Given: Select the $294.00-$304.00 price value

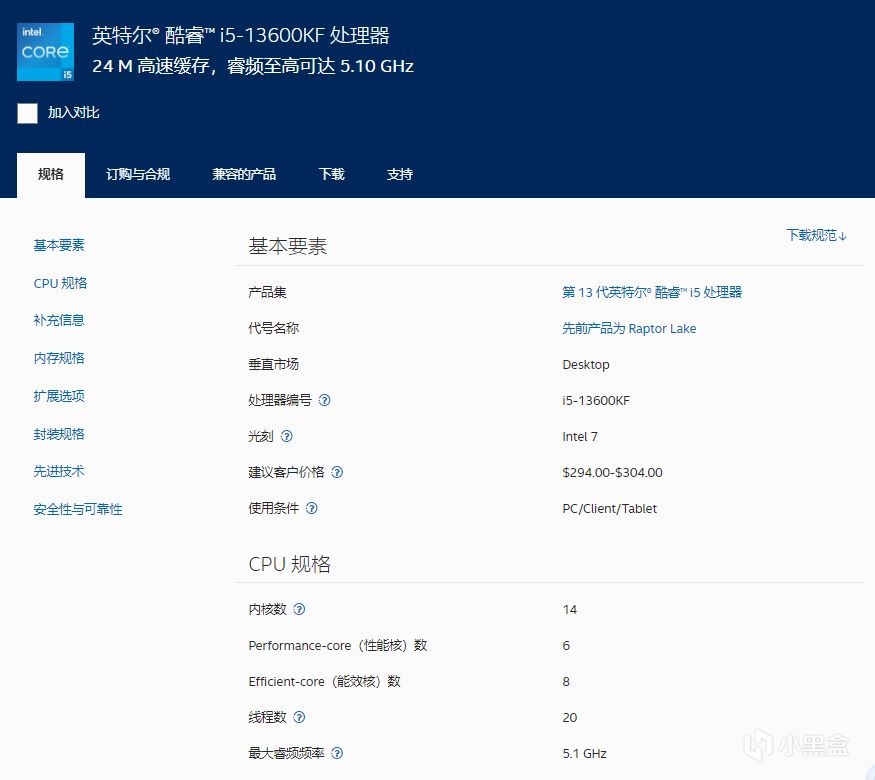Looking at the screenshot, I should 612,473.
